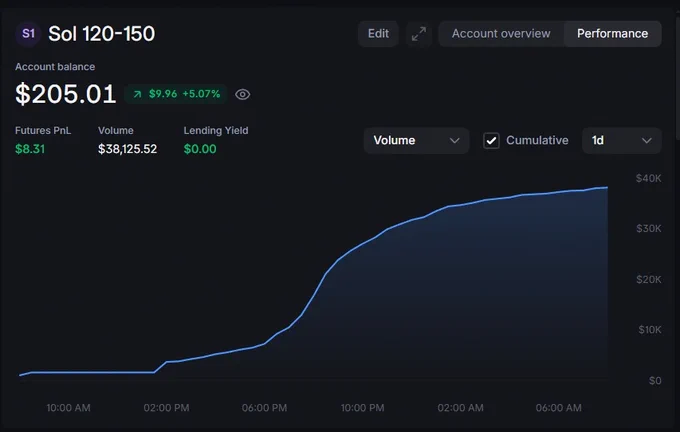This screenshot has height=432, width=680.
Task: Click the 06:00 PM time axis label
Action: (x=264, y=408)
